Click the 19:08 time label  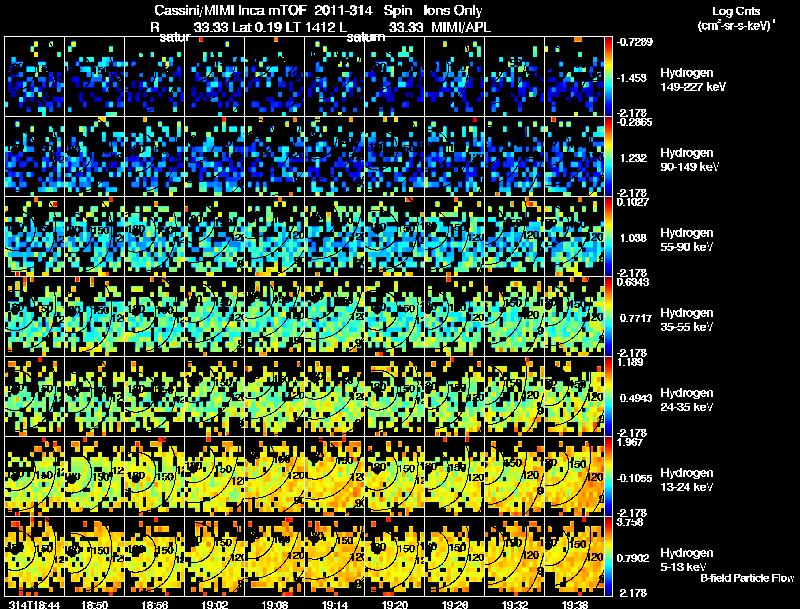(274, 604)
